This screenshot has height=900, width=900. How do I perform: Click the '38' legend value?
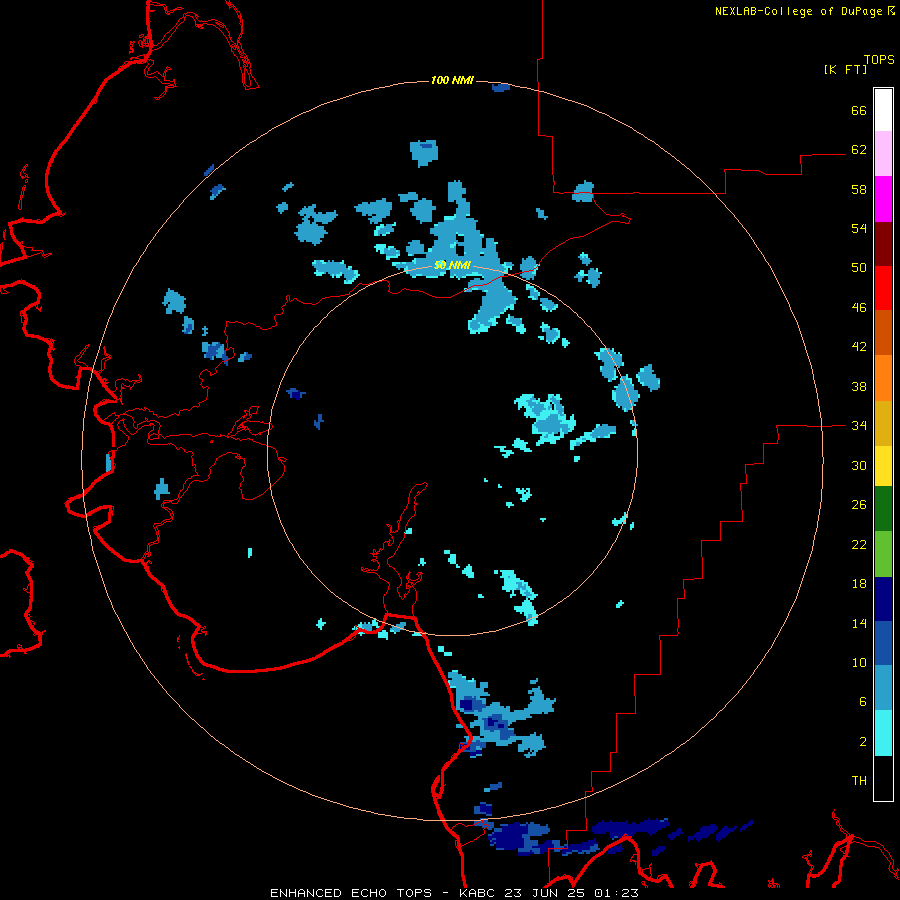[x=859, y=387]
